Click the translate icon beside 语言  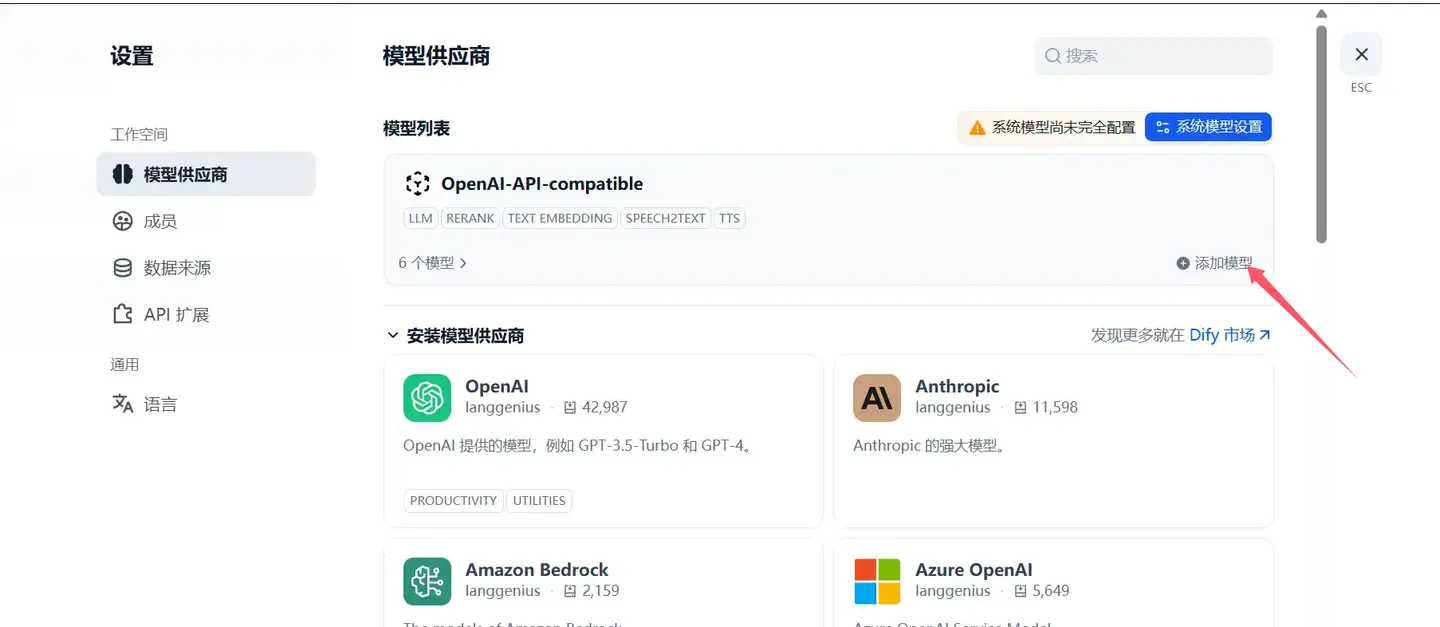123,404
